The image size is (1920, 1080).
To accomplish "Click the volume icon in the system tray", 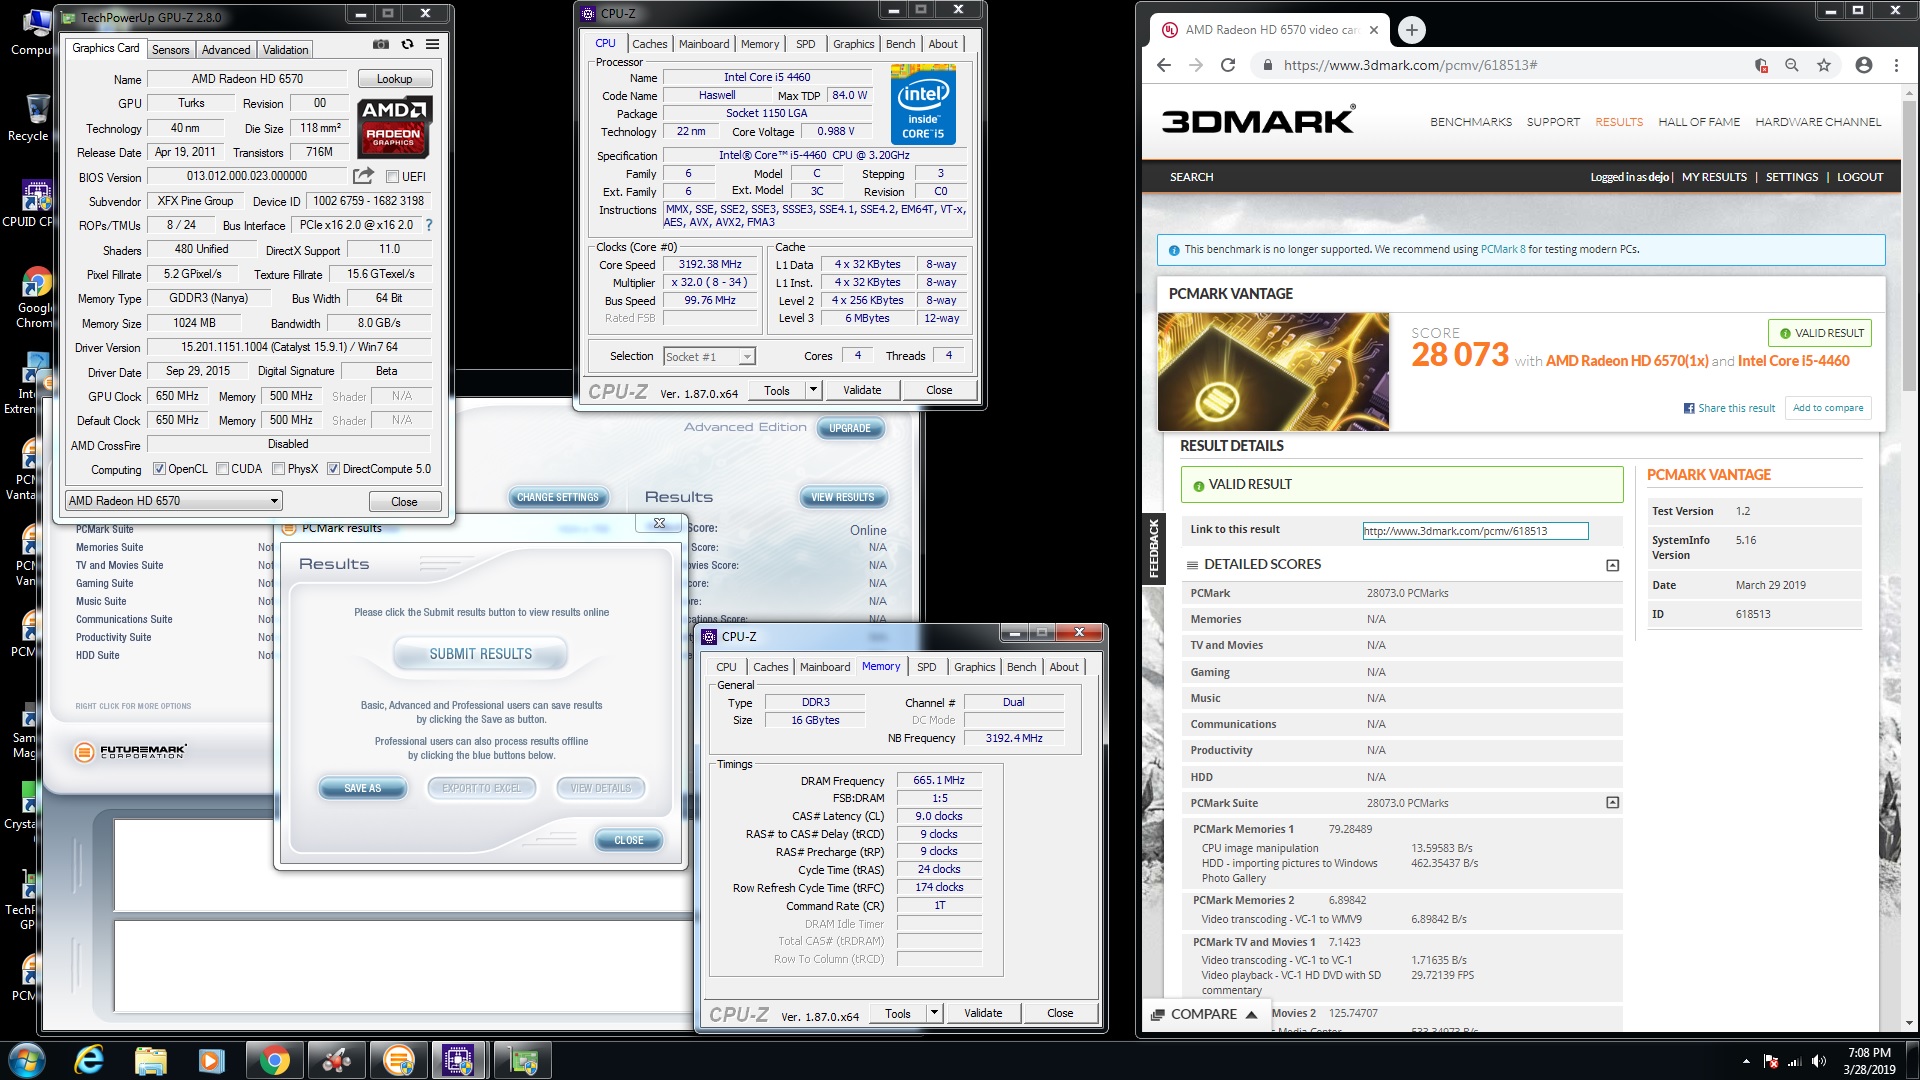I will point(1818,1061).
